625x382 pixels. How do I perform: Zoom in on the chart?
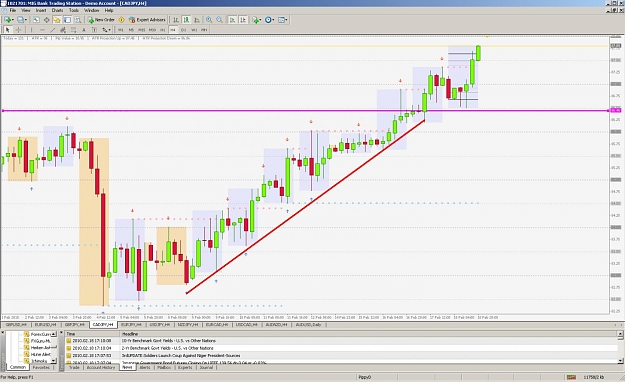click(x=209, y=20)
